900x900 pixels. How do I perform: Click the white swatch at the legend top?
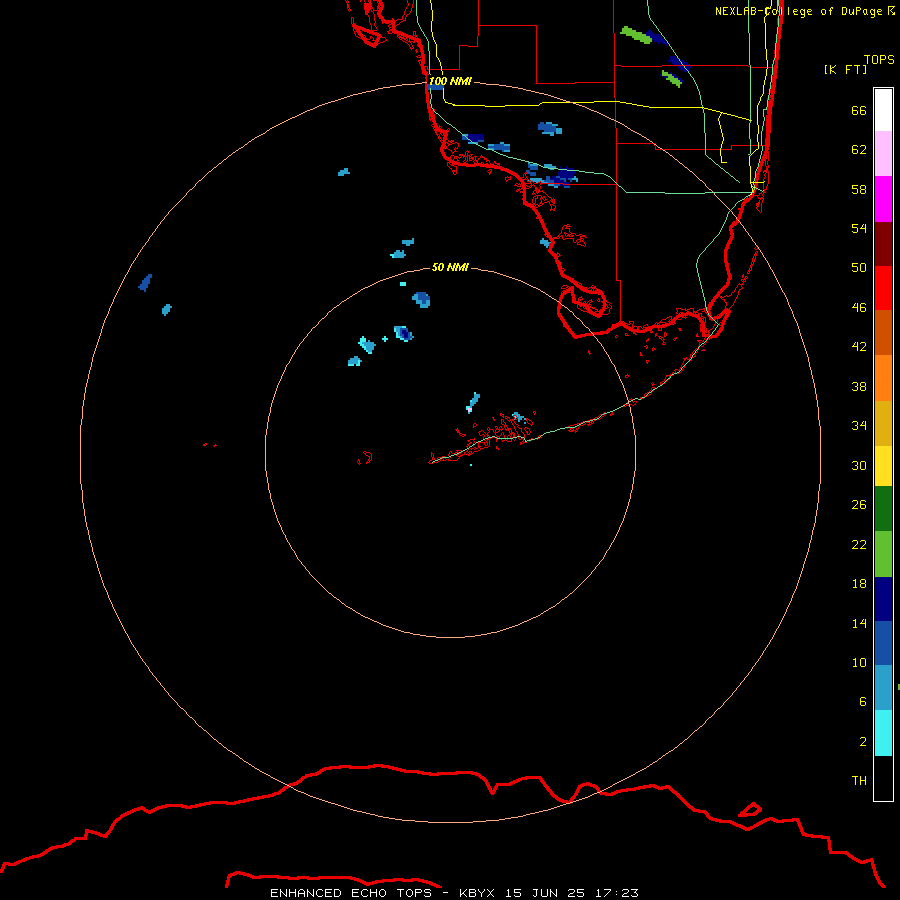[x=883, y=110]
